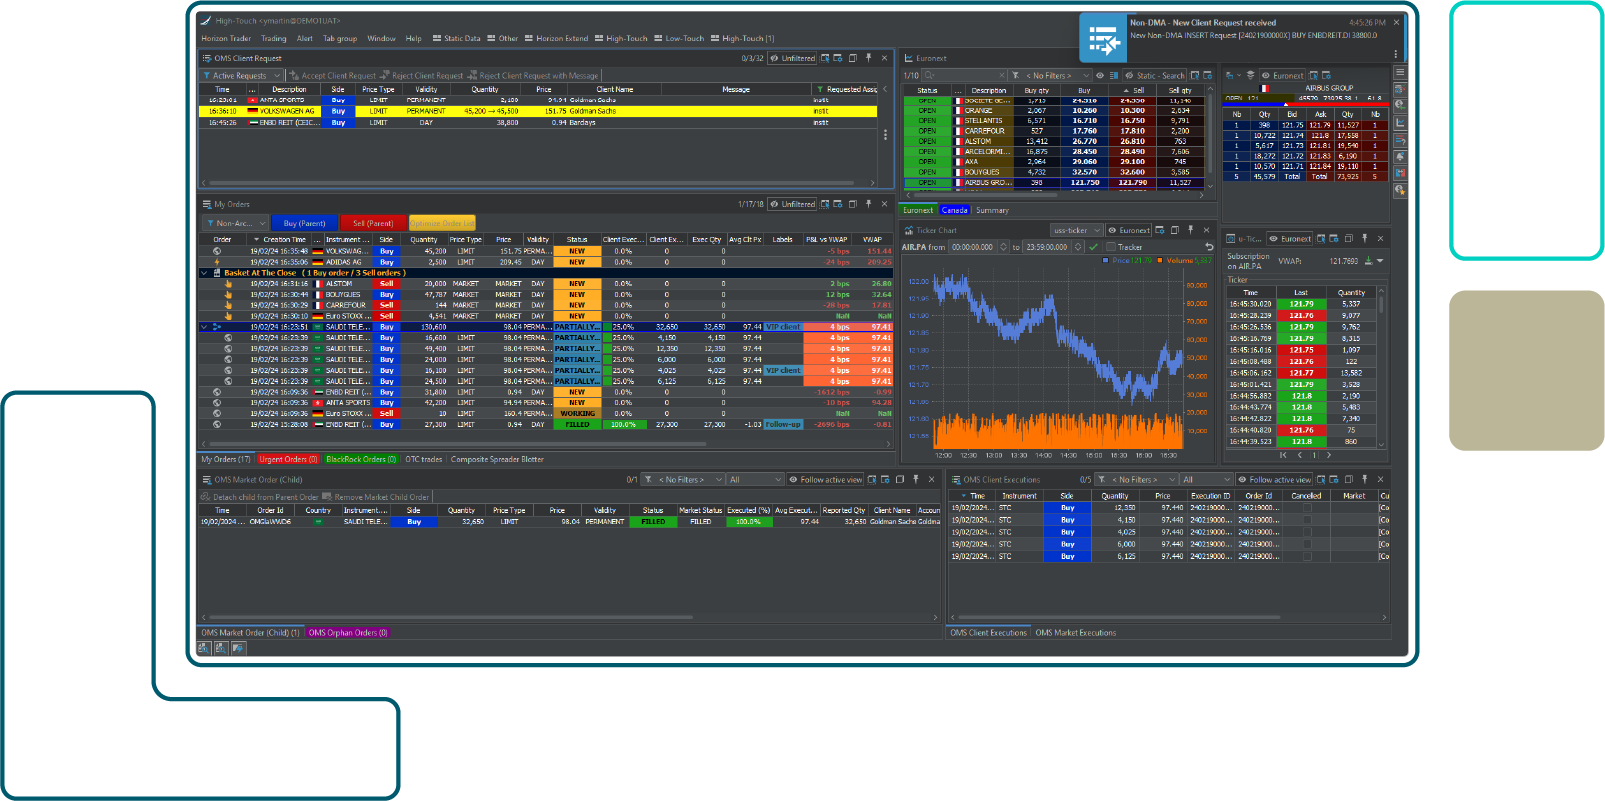Toggle Follow active view in OMS Market Order
This screenshot has height=801, width=1605.
pos(826,479)
